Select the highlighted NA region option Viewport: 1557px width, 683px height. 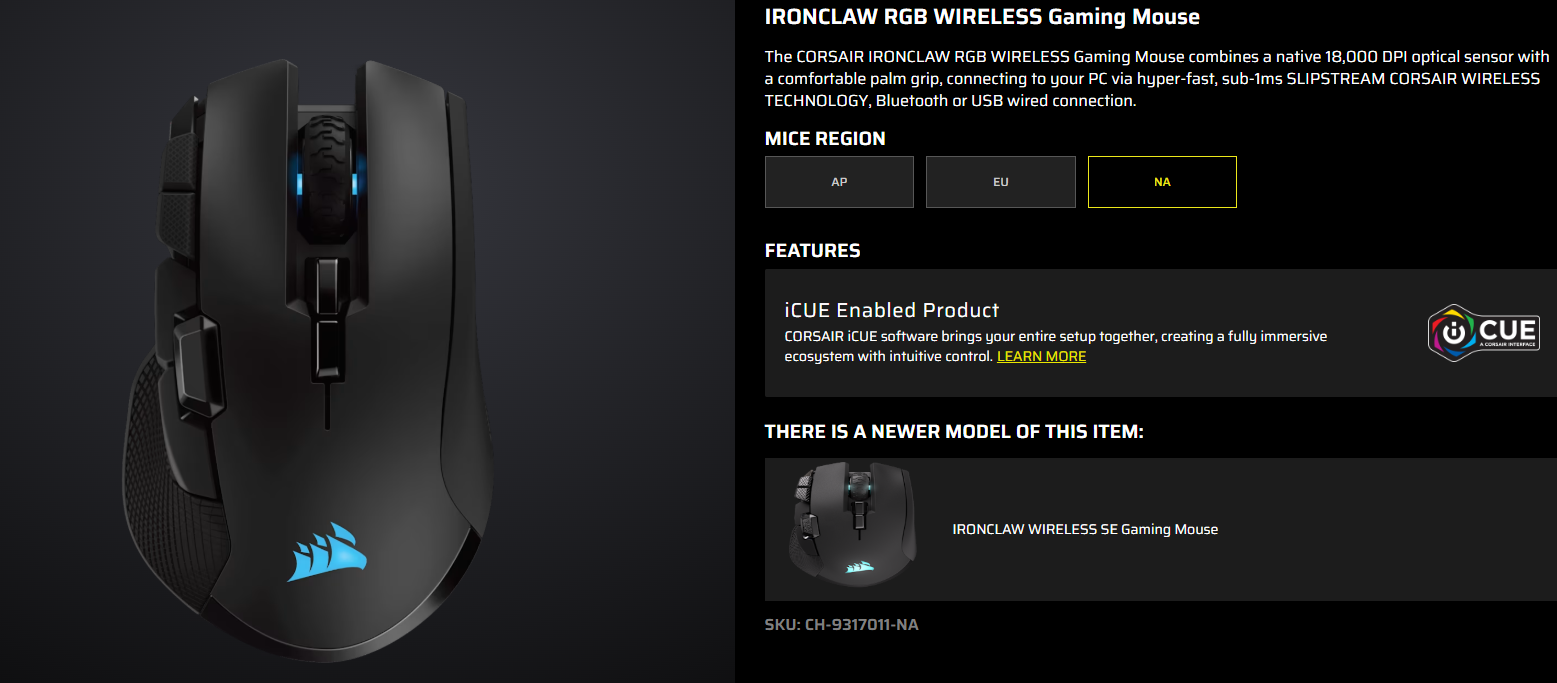point(1162,182)
